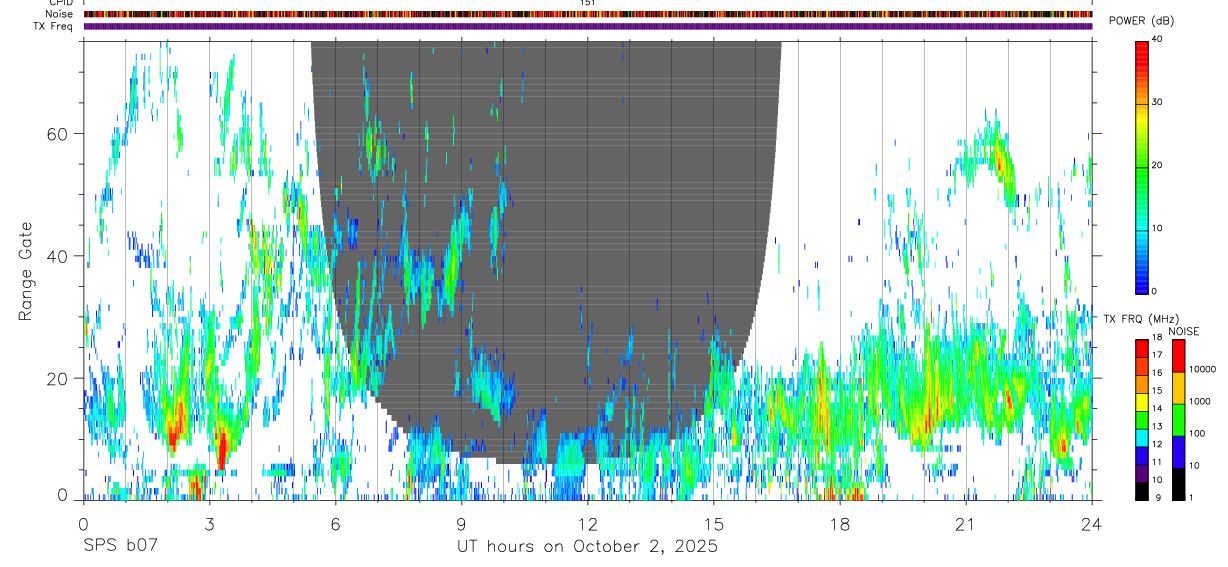The height and width of the screenshot is (567, 1228).
Task: Click the TX FRQ legend tick label 12
Action: 1158,444
